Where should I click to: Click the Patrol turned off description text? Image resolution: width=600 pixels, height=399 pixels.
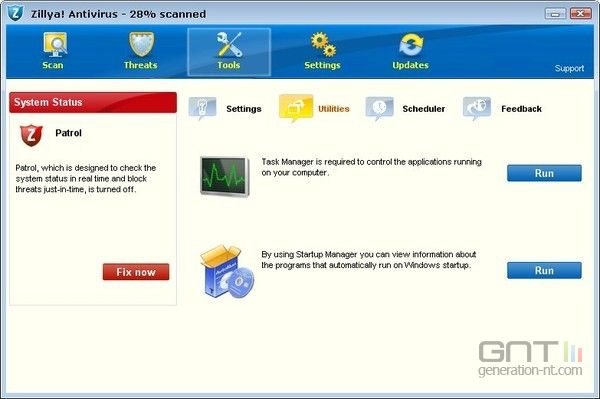click(x=86, y=179)
